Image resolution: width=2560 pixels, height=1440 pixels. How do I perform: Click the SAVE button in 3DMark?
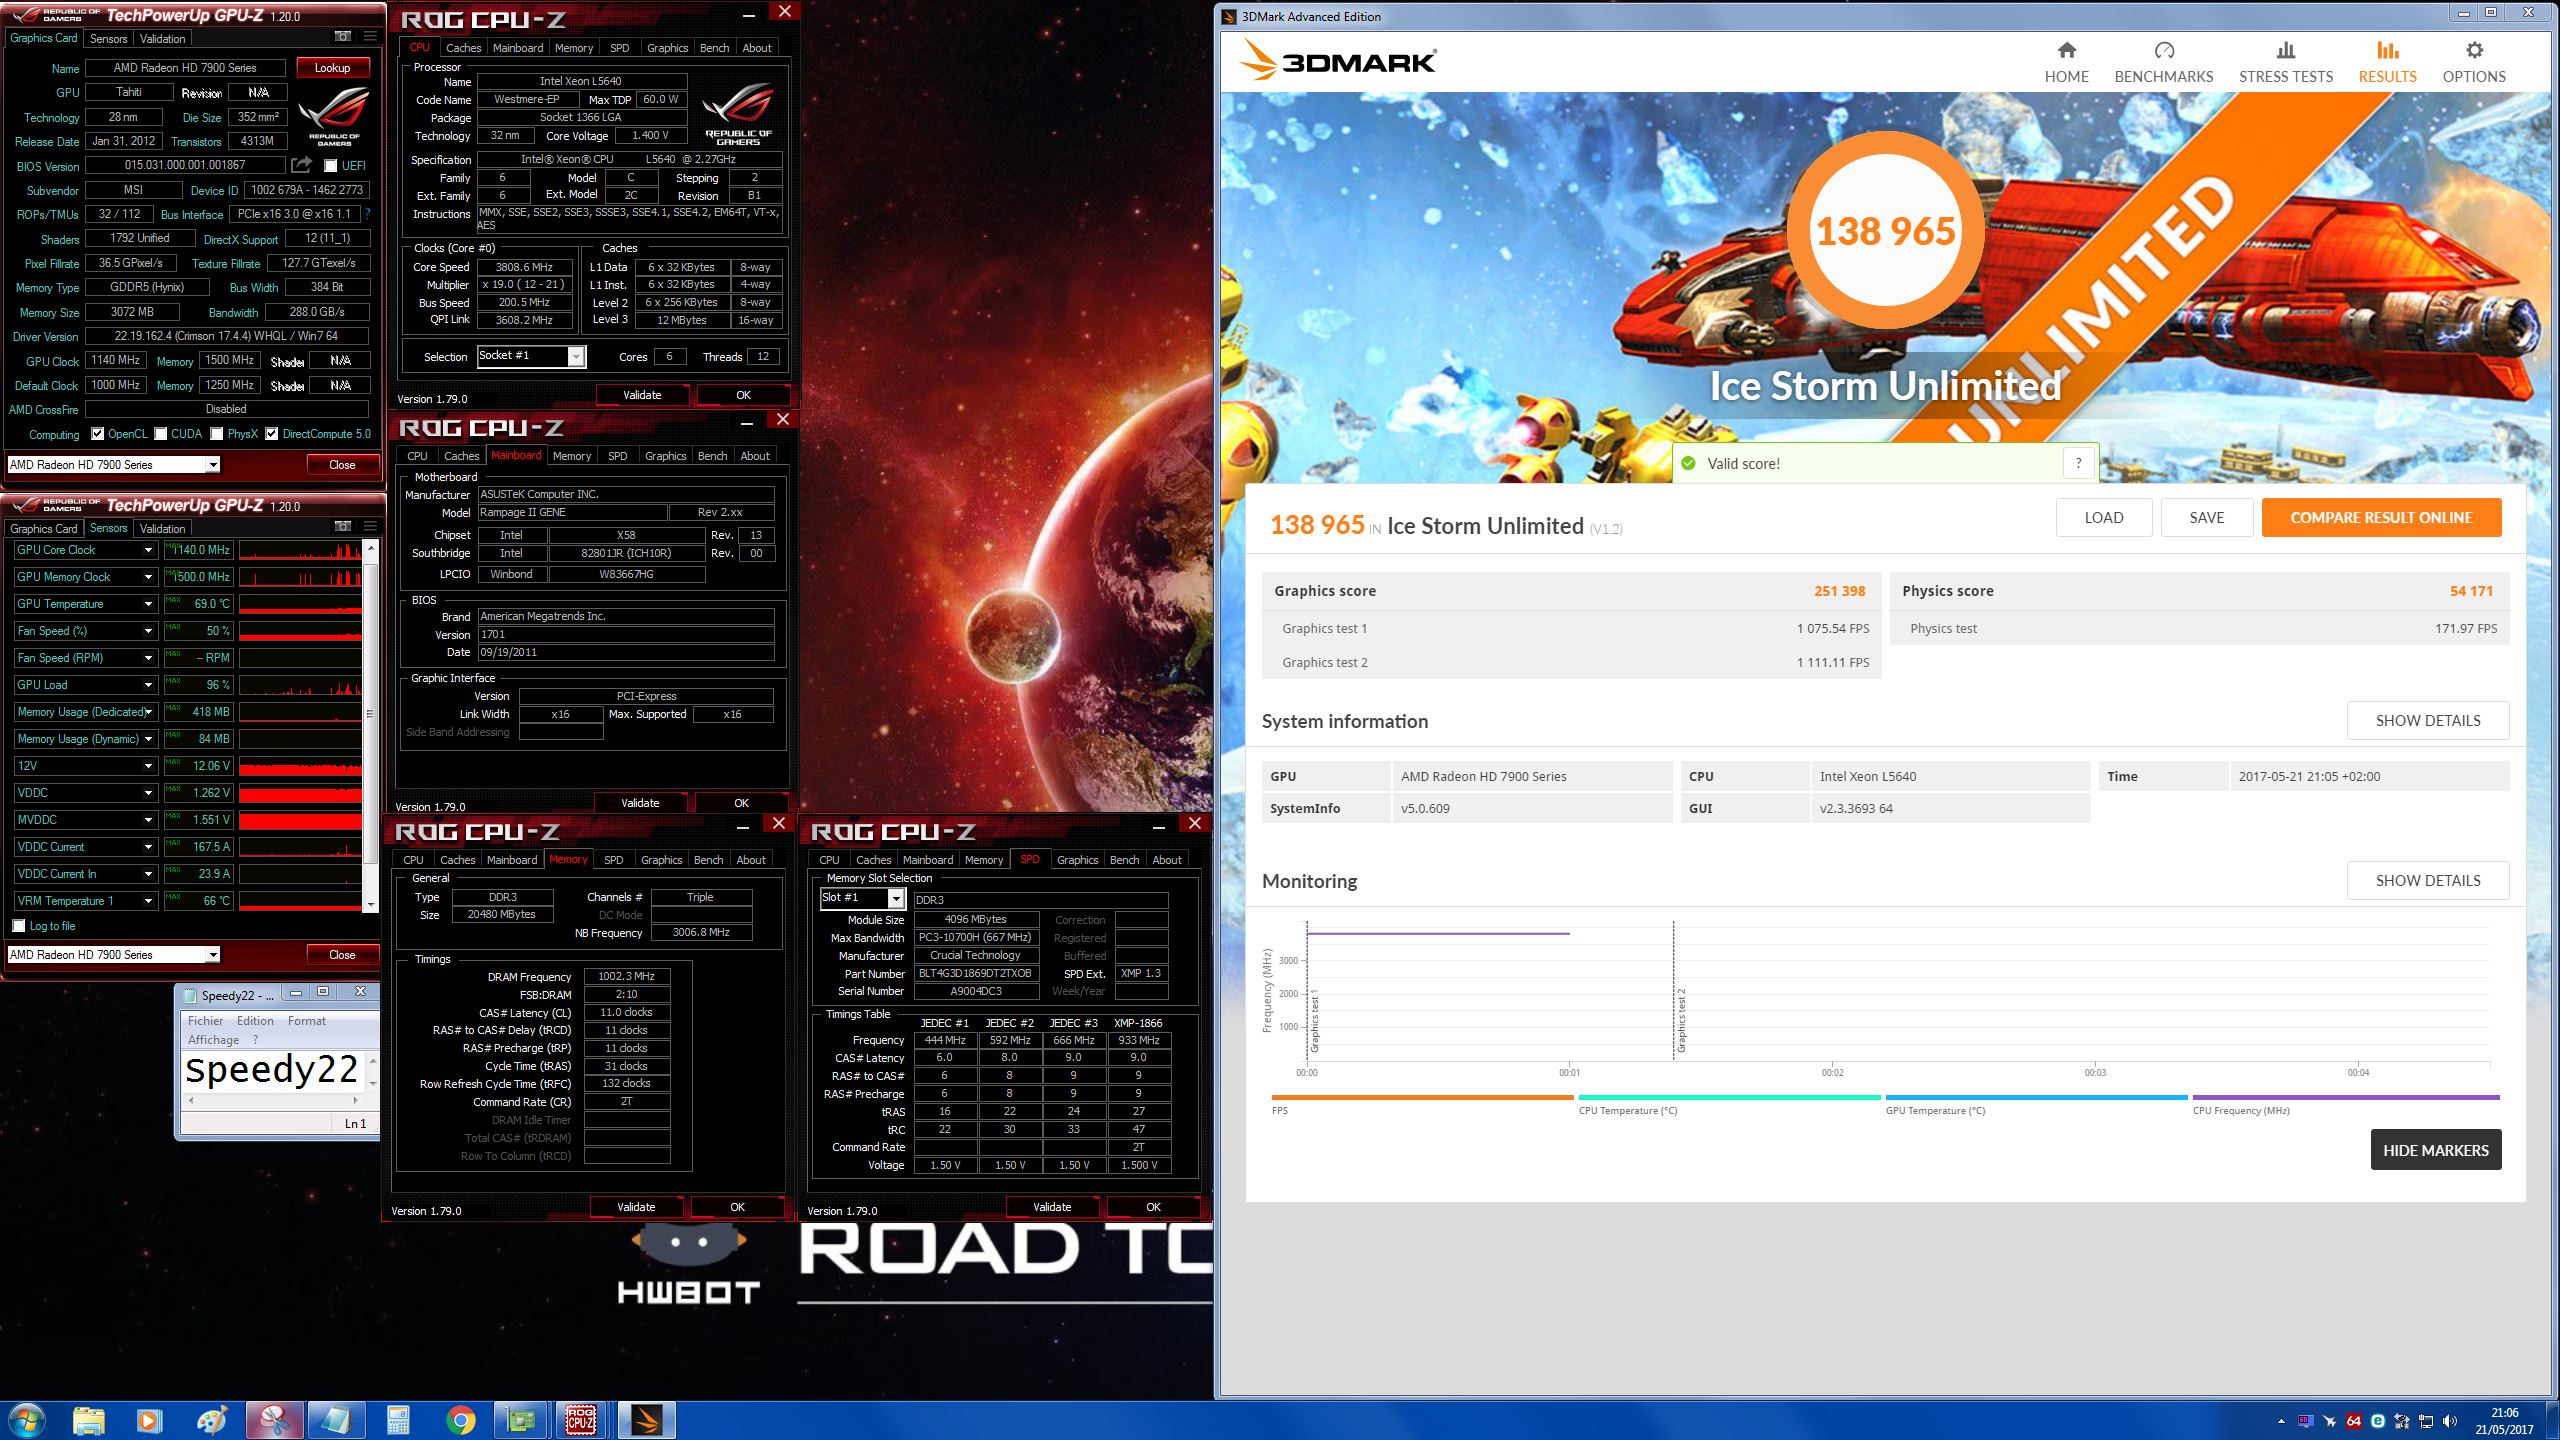click(x=2207, y=517)
